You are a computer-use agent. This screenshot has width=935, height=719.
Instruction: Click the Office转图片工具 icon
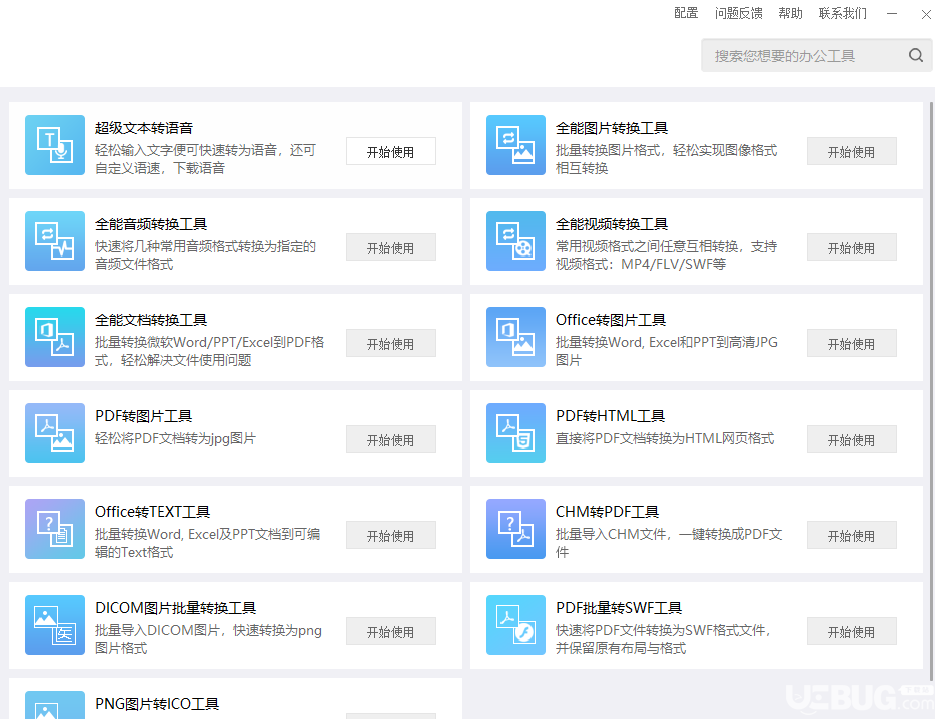(x=516, y=337)
